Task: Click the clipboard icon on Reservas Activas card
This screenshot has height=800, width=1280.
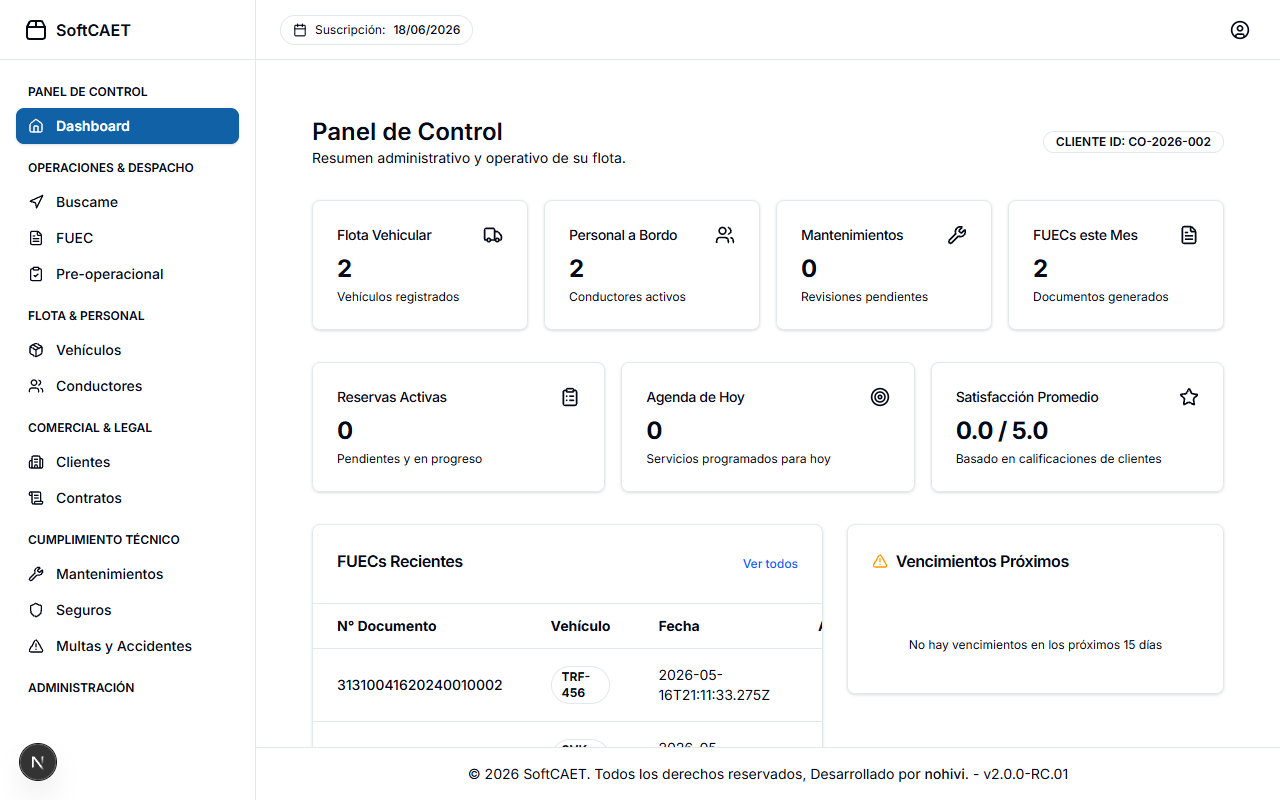Action: click(x=570, y=397)
